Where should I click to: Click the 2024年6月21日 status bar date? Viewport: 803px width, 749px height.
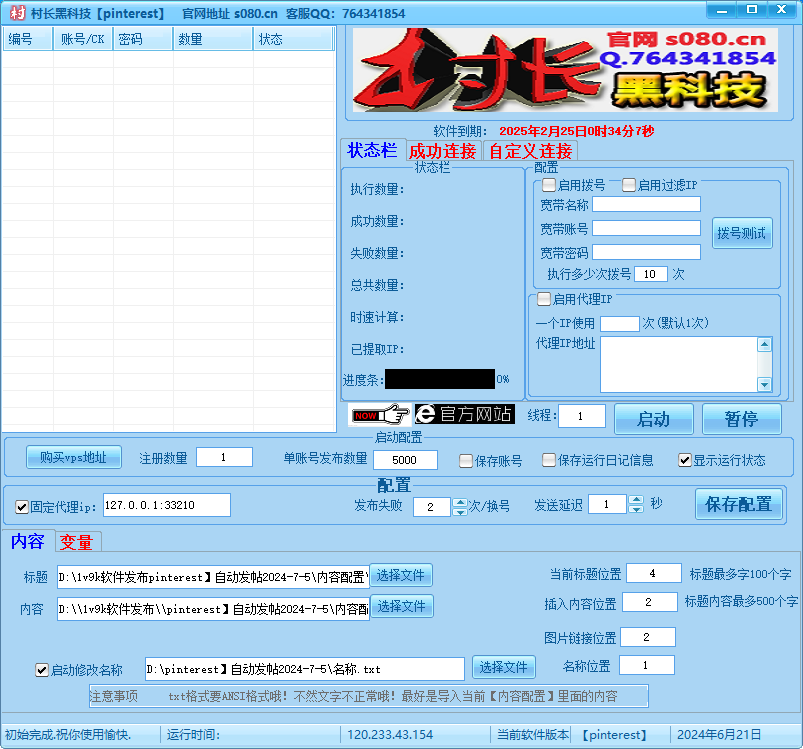(719, 735)
